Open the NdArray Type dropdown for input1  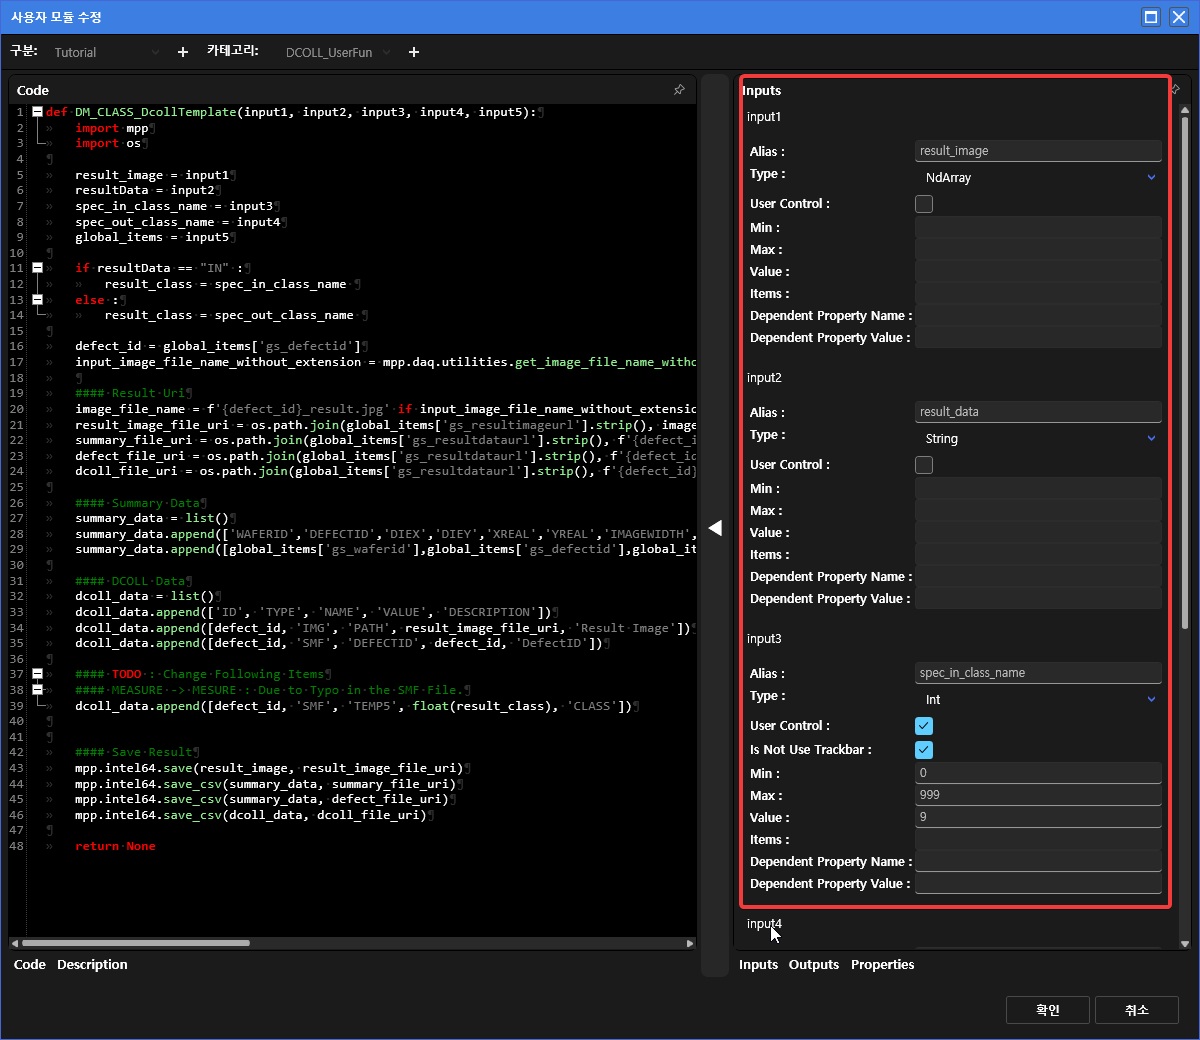point(1038,178)
